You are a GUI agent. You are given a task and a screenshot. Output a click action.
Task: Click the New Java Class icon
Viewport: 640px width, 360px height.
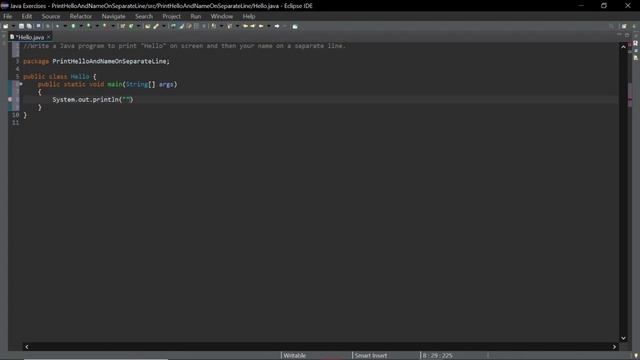click(131, 26)
